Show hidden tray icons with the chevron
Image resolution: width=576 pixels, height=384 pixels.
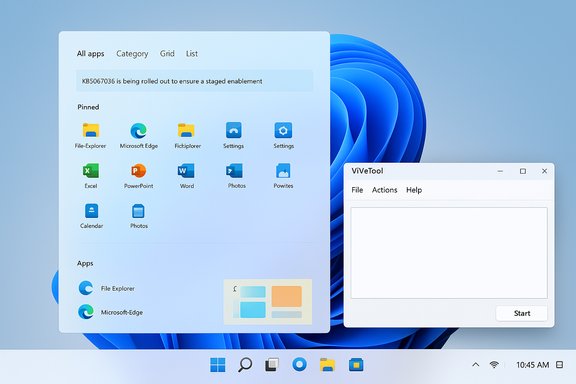click(476, 365)
